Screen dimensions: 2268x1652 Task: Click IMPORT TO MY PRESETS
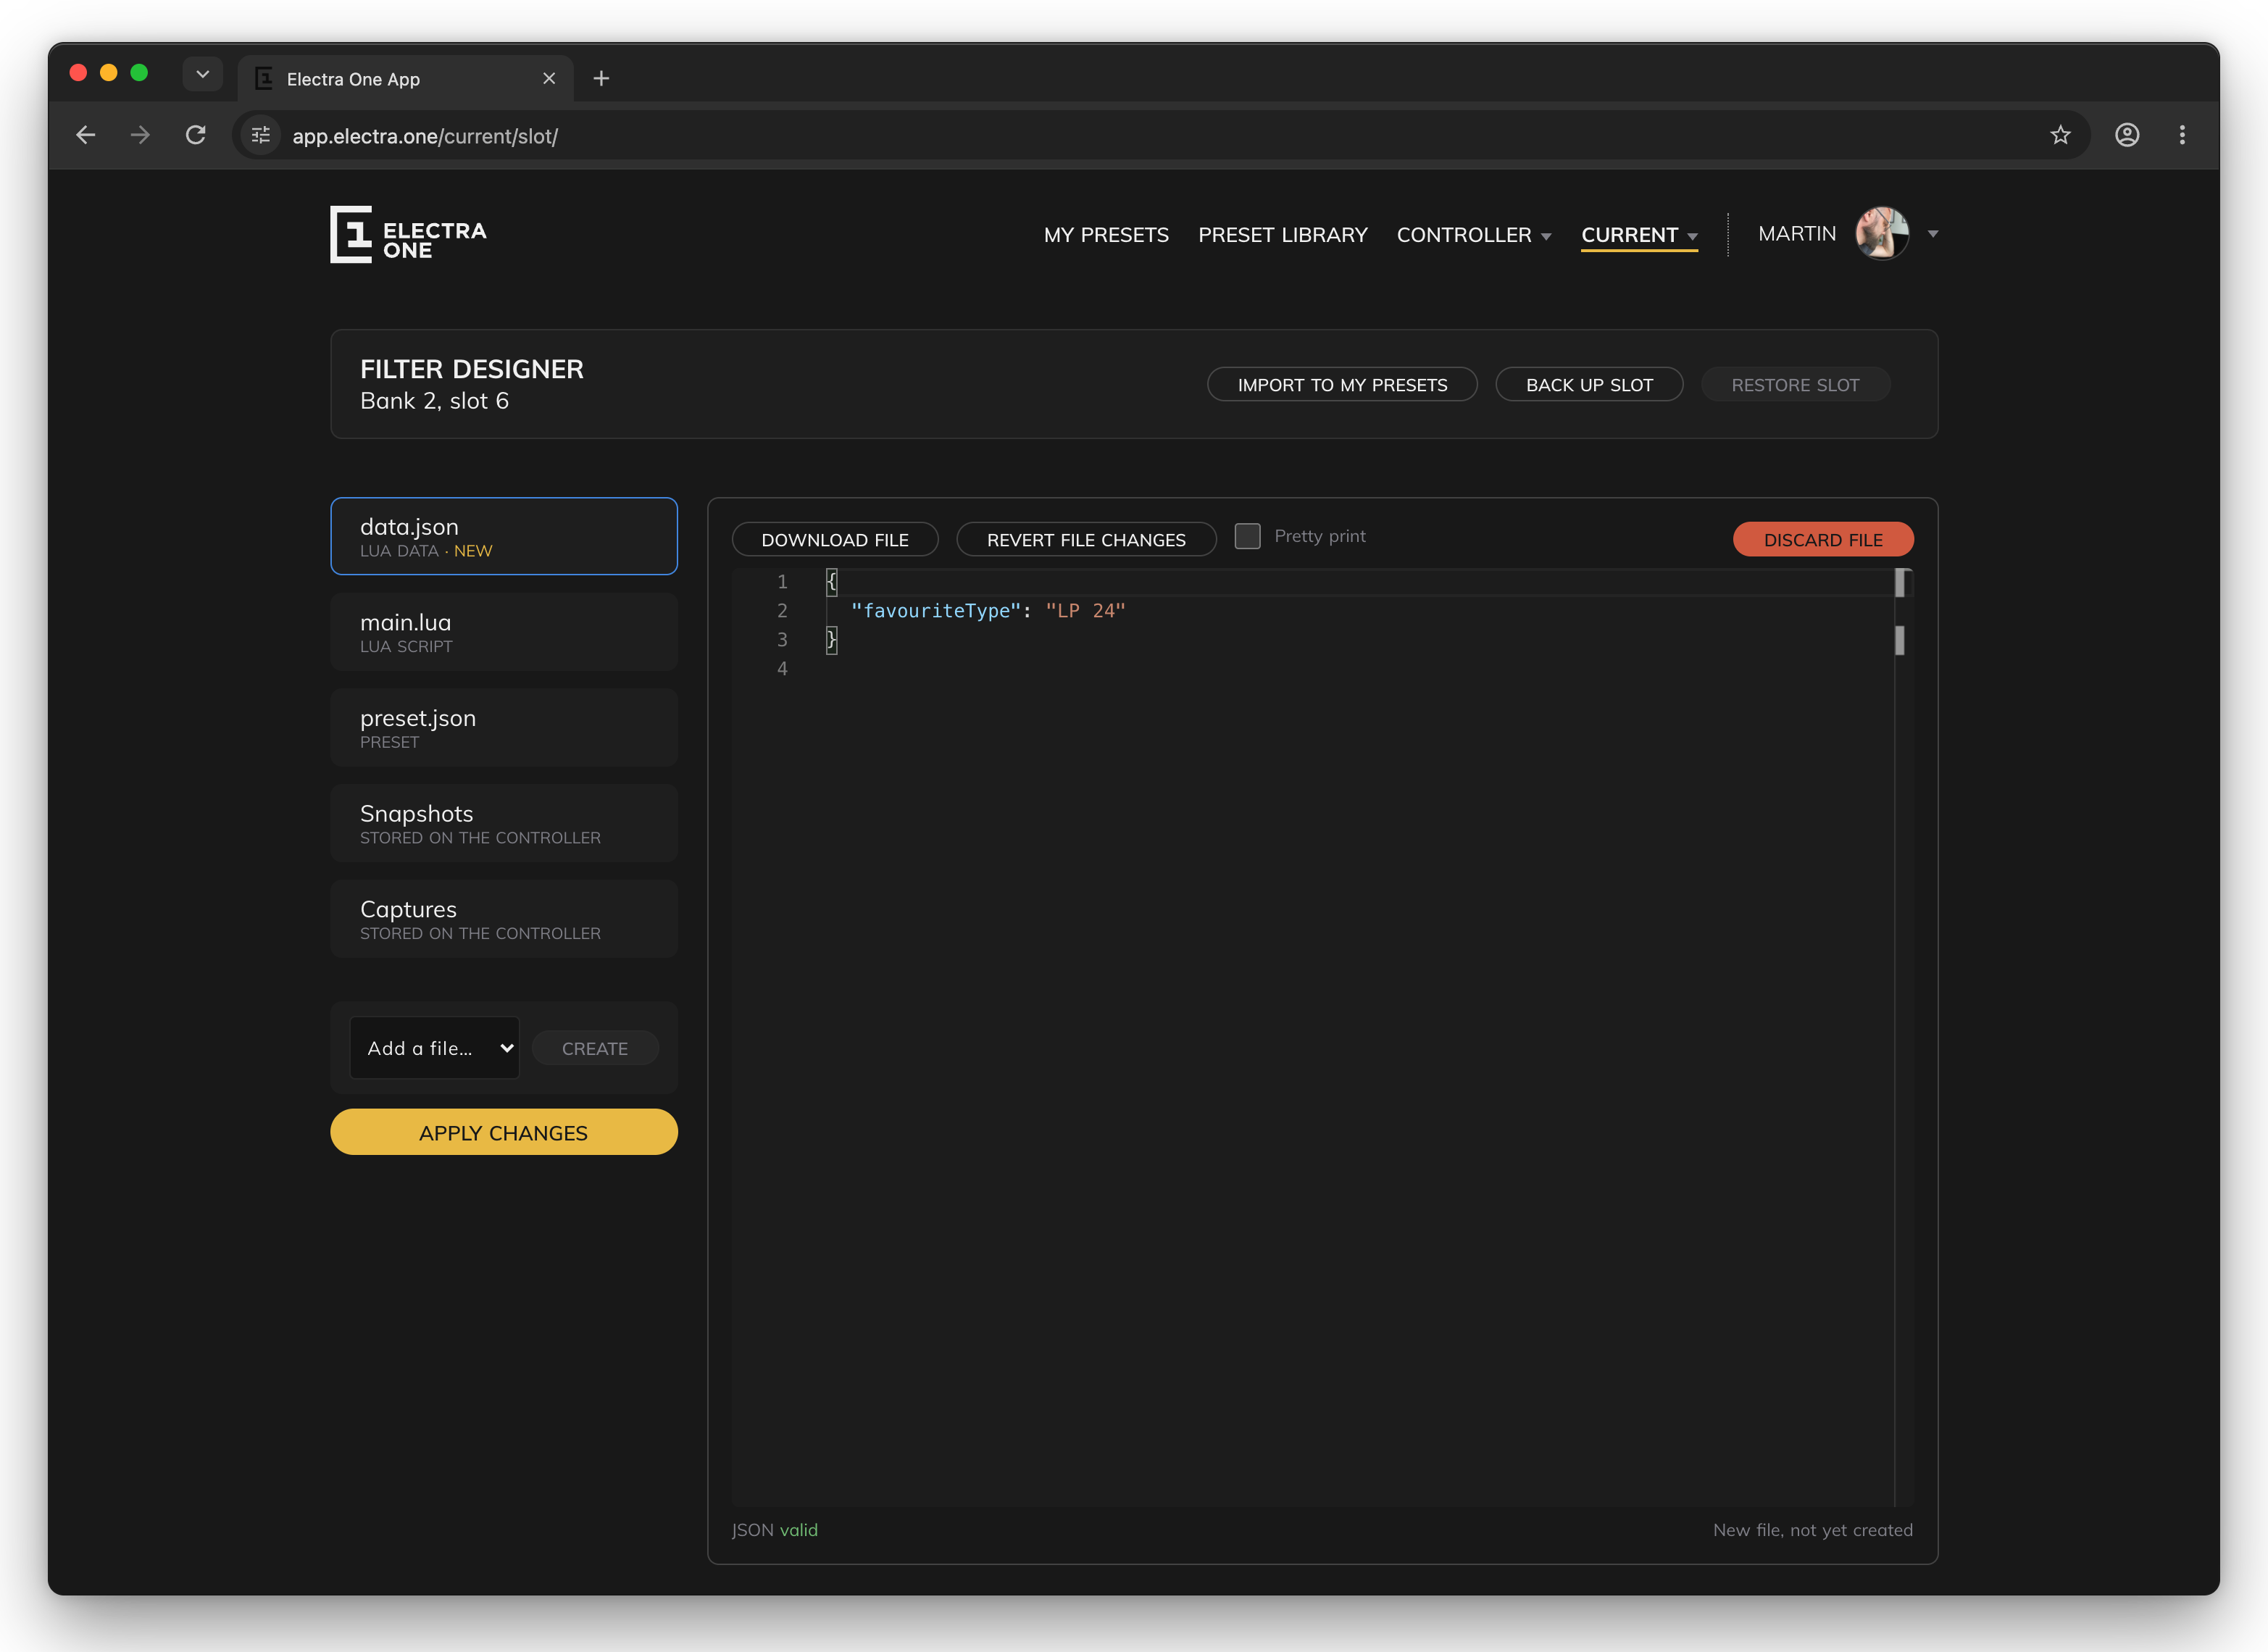click(1342, 385)
